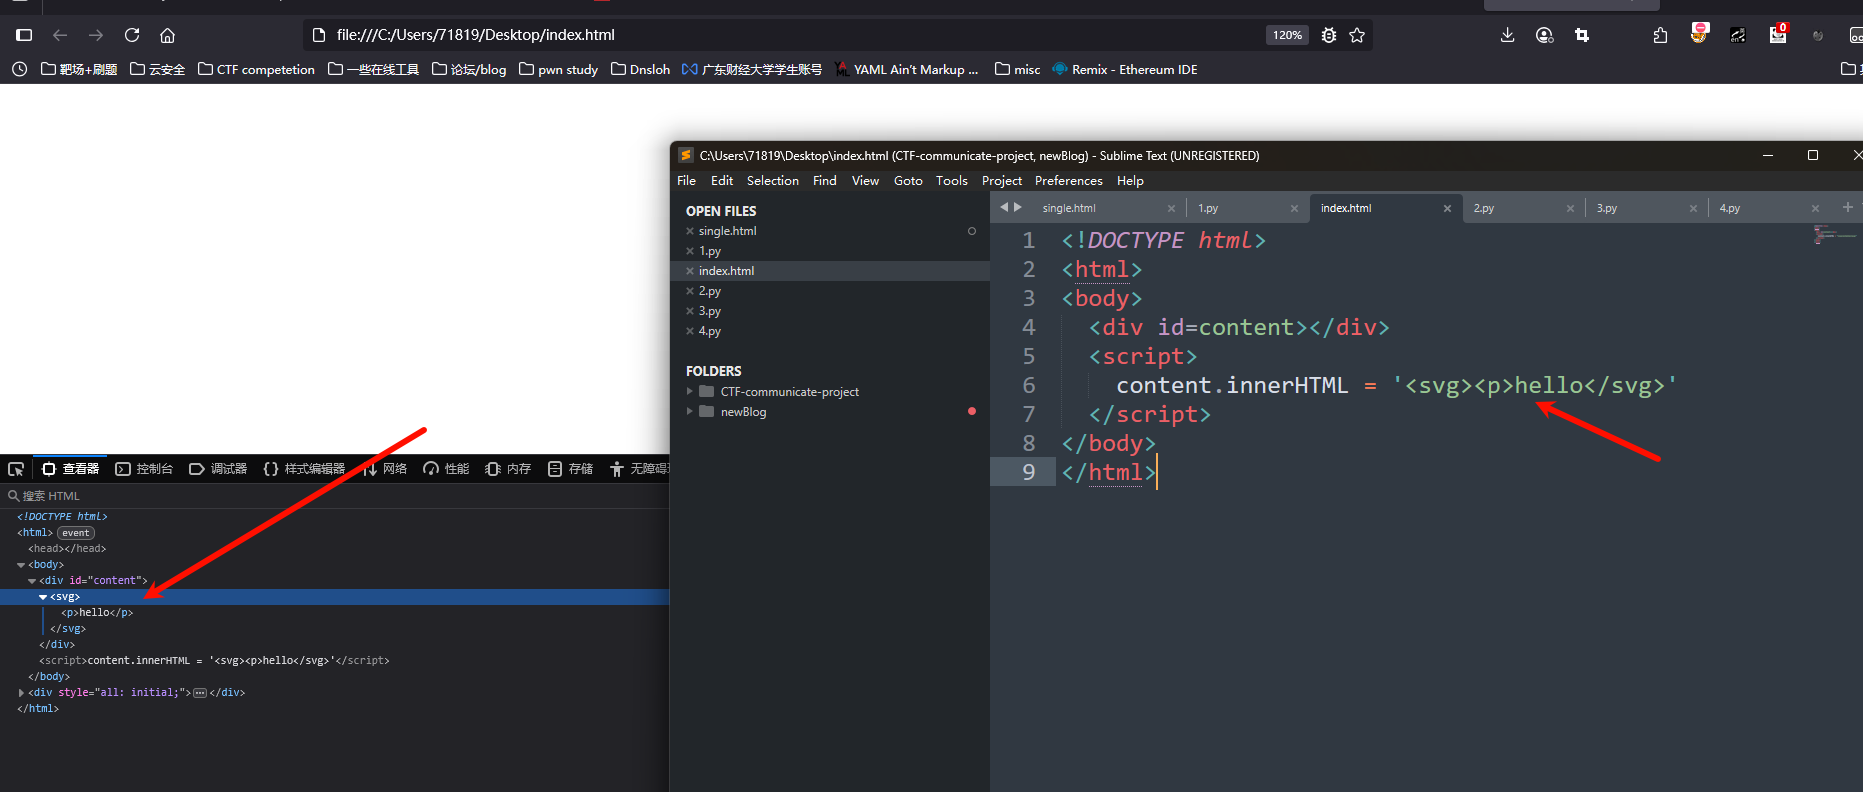Open the browser downloads panel
Image resolution: width=1863 pixels, height=792 pixels.
coord(1508,35)
